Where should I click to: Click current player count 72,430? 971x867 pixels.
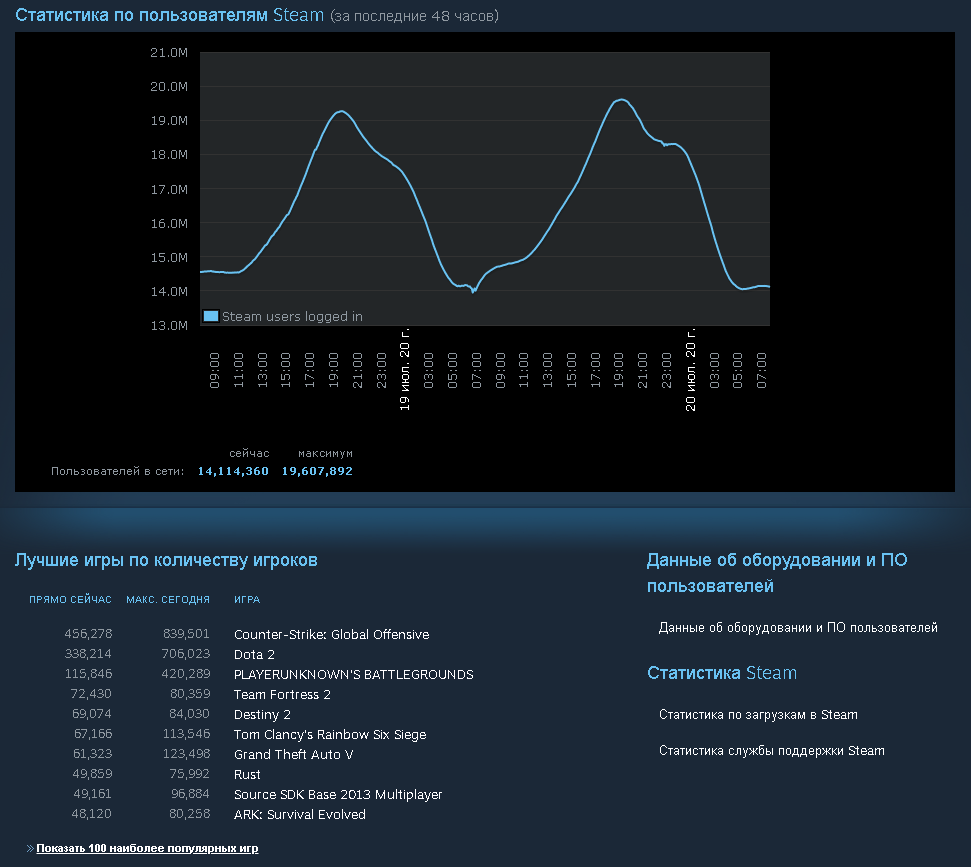(91, 694)
